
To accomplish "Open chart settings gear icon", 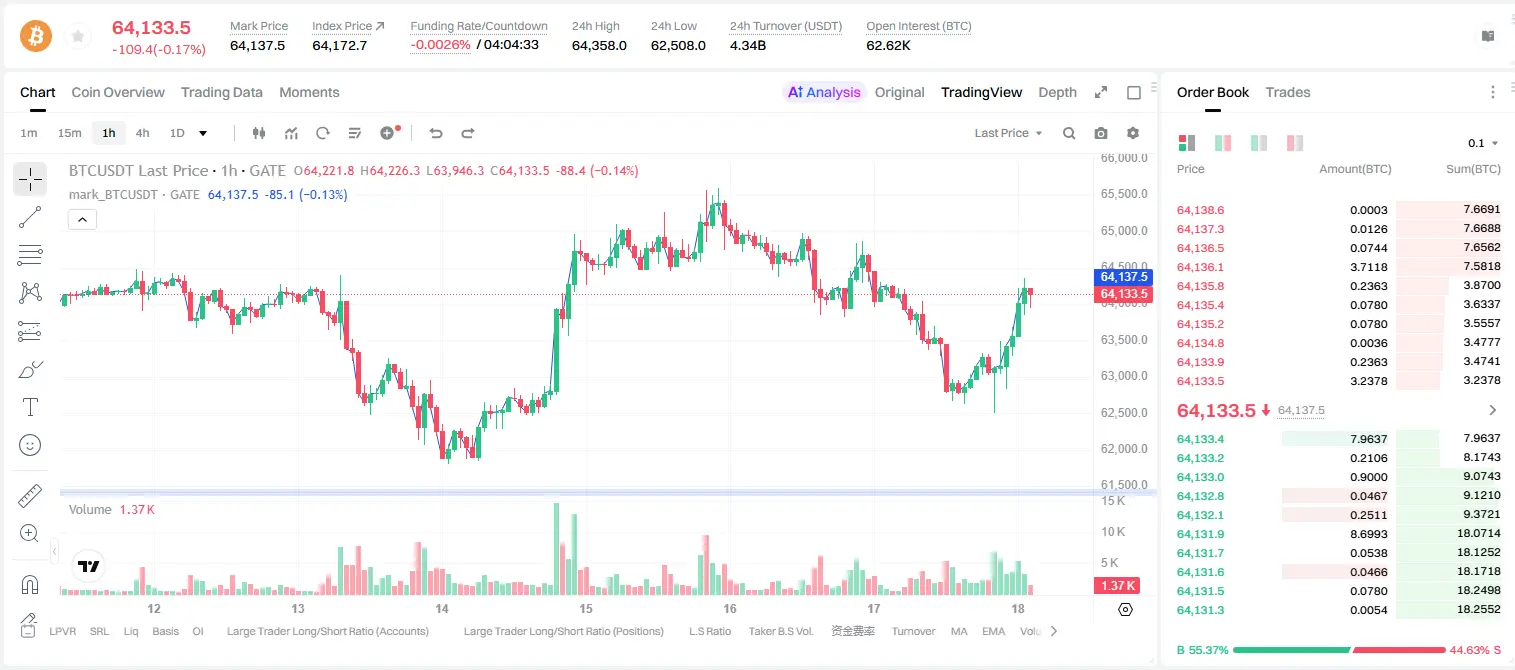I will pos(1133,133).
